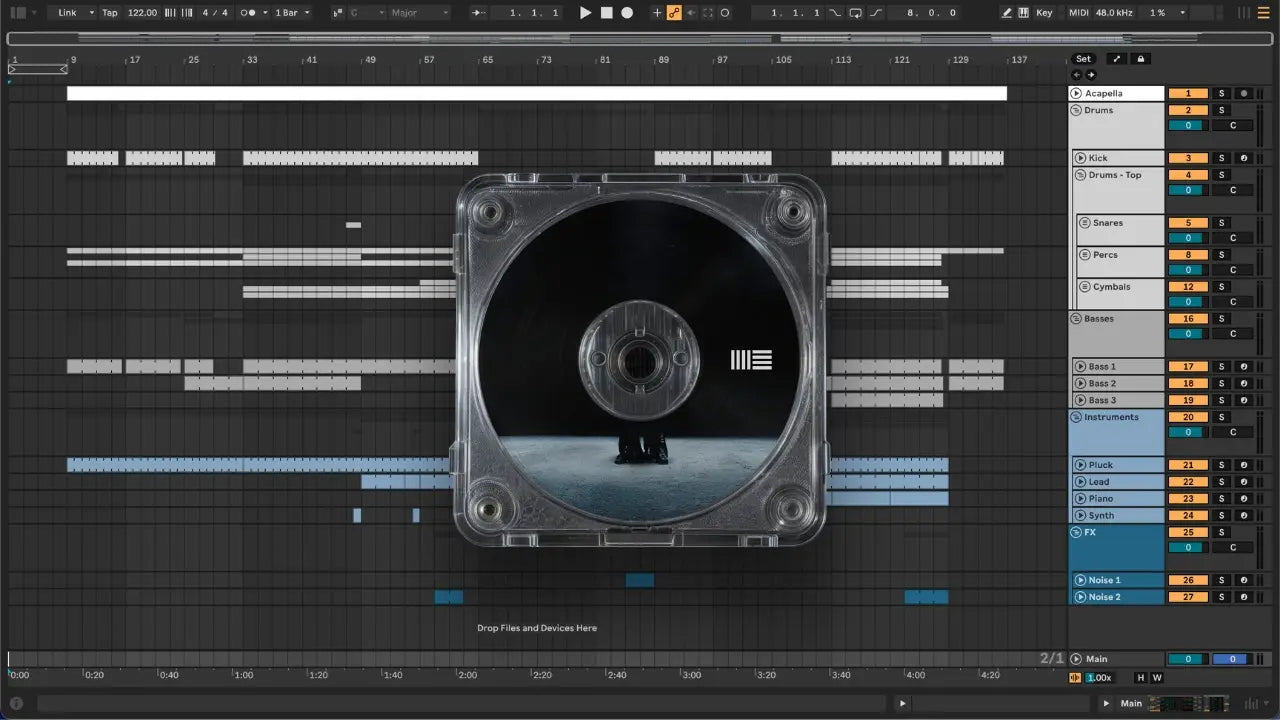Solo the Acapella track
The height and width of the screenshot is (720, 1280).
point(1221,93)
